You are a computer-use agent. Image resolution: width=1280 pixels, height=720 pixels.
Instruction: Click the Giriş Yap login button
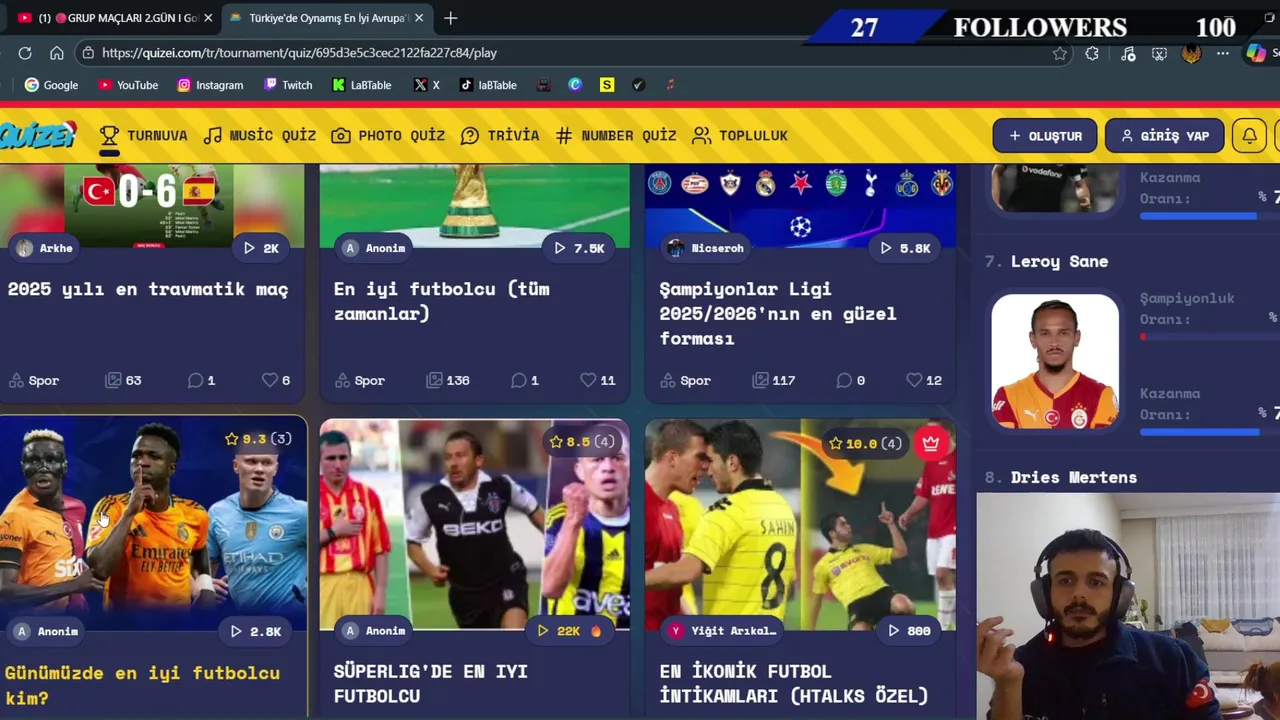pyautogui.click(x=1165, y=136)
